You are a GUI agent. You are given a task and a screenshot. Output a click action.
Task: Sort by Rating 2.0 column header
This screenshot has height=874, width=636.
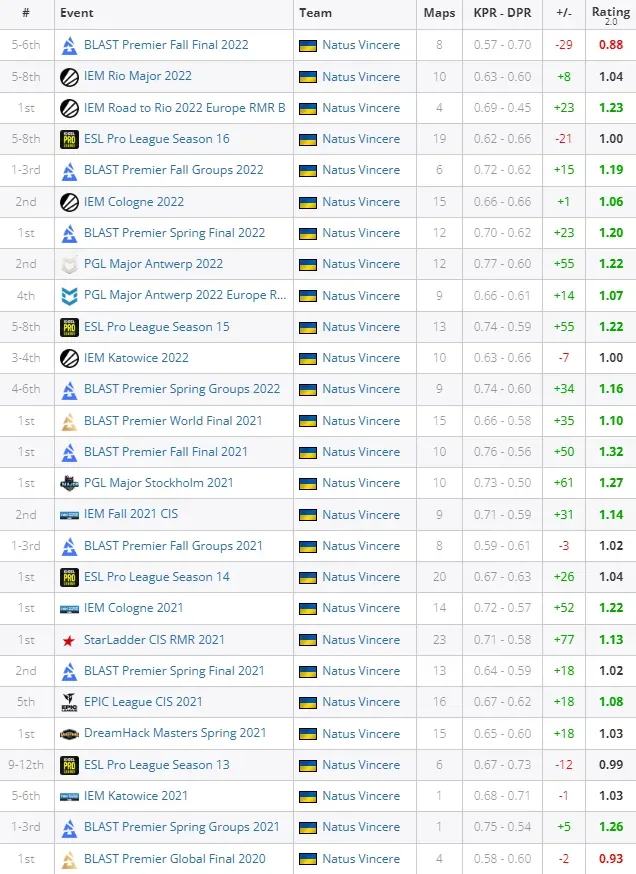pyautogui.click(x=611, y=15)
